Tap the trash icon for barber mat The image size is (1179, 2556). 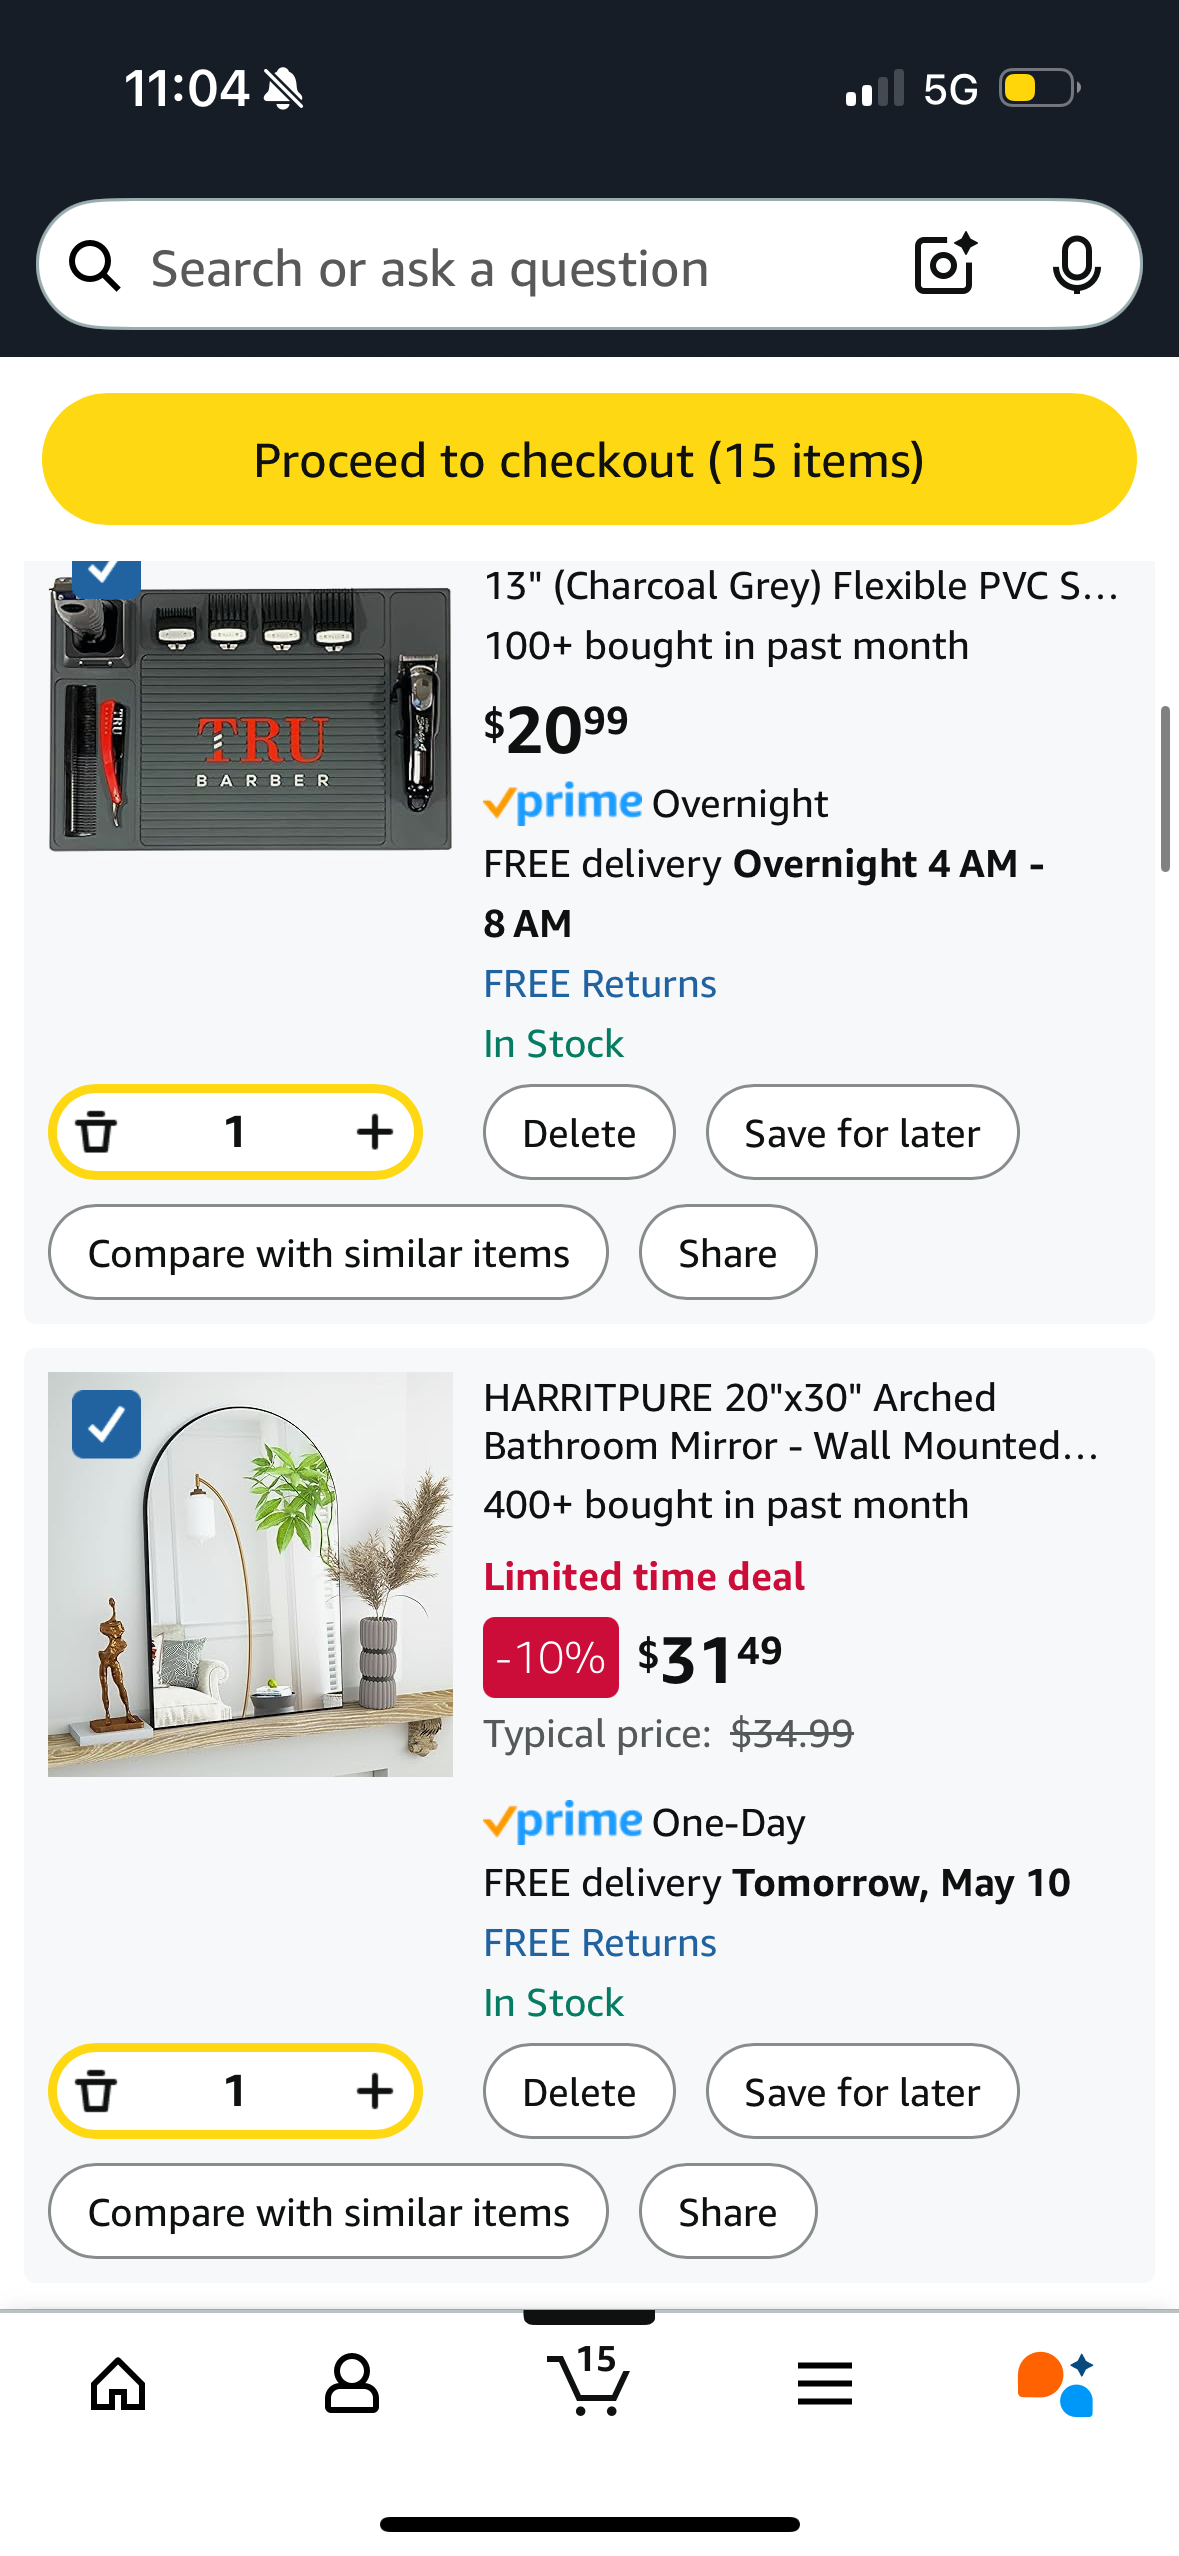pos(97,1132)
